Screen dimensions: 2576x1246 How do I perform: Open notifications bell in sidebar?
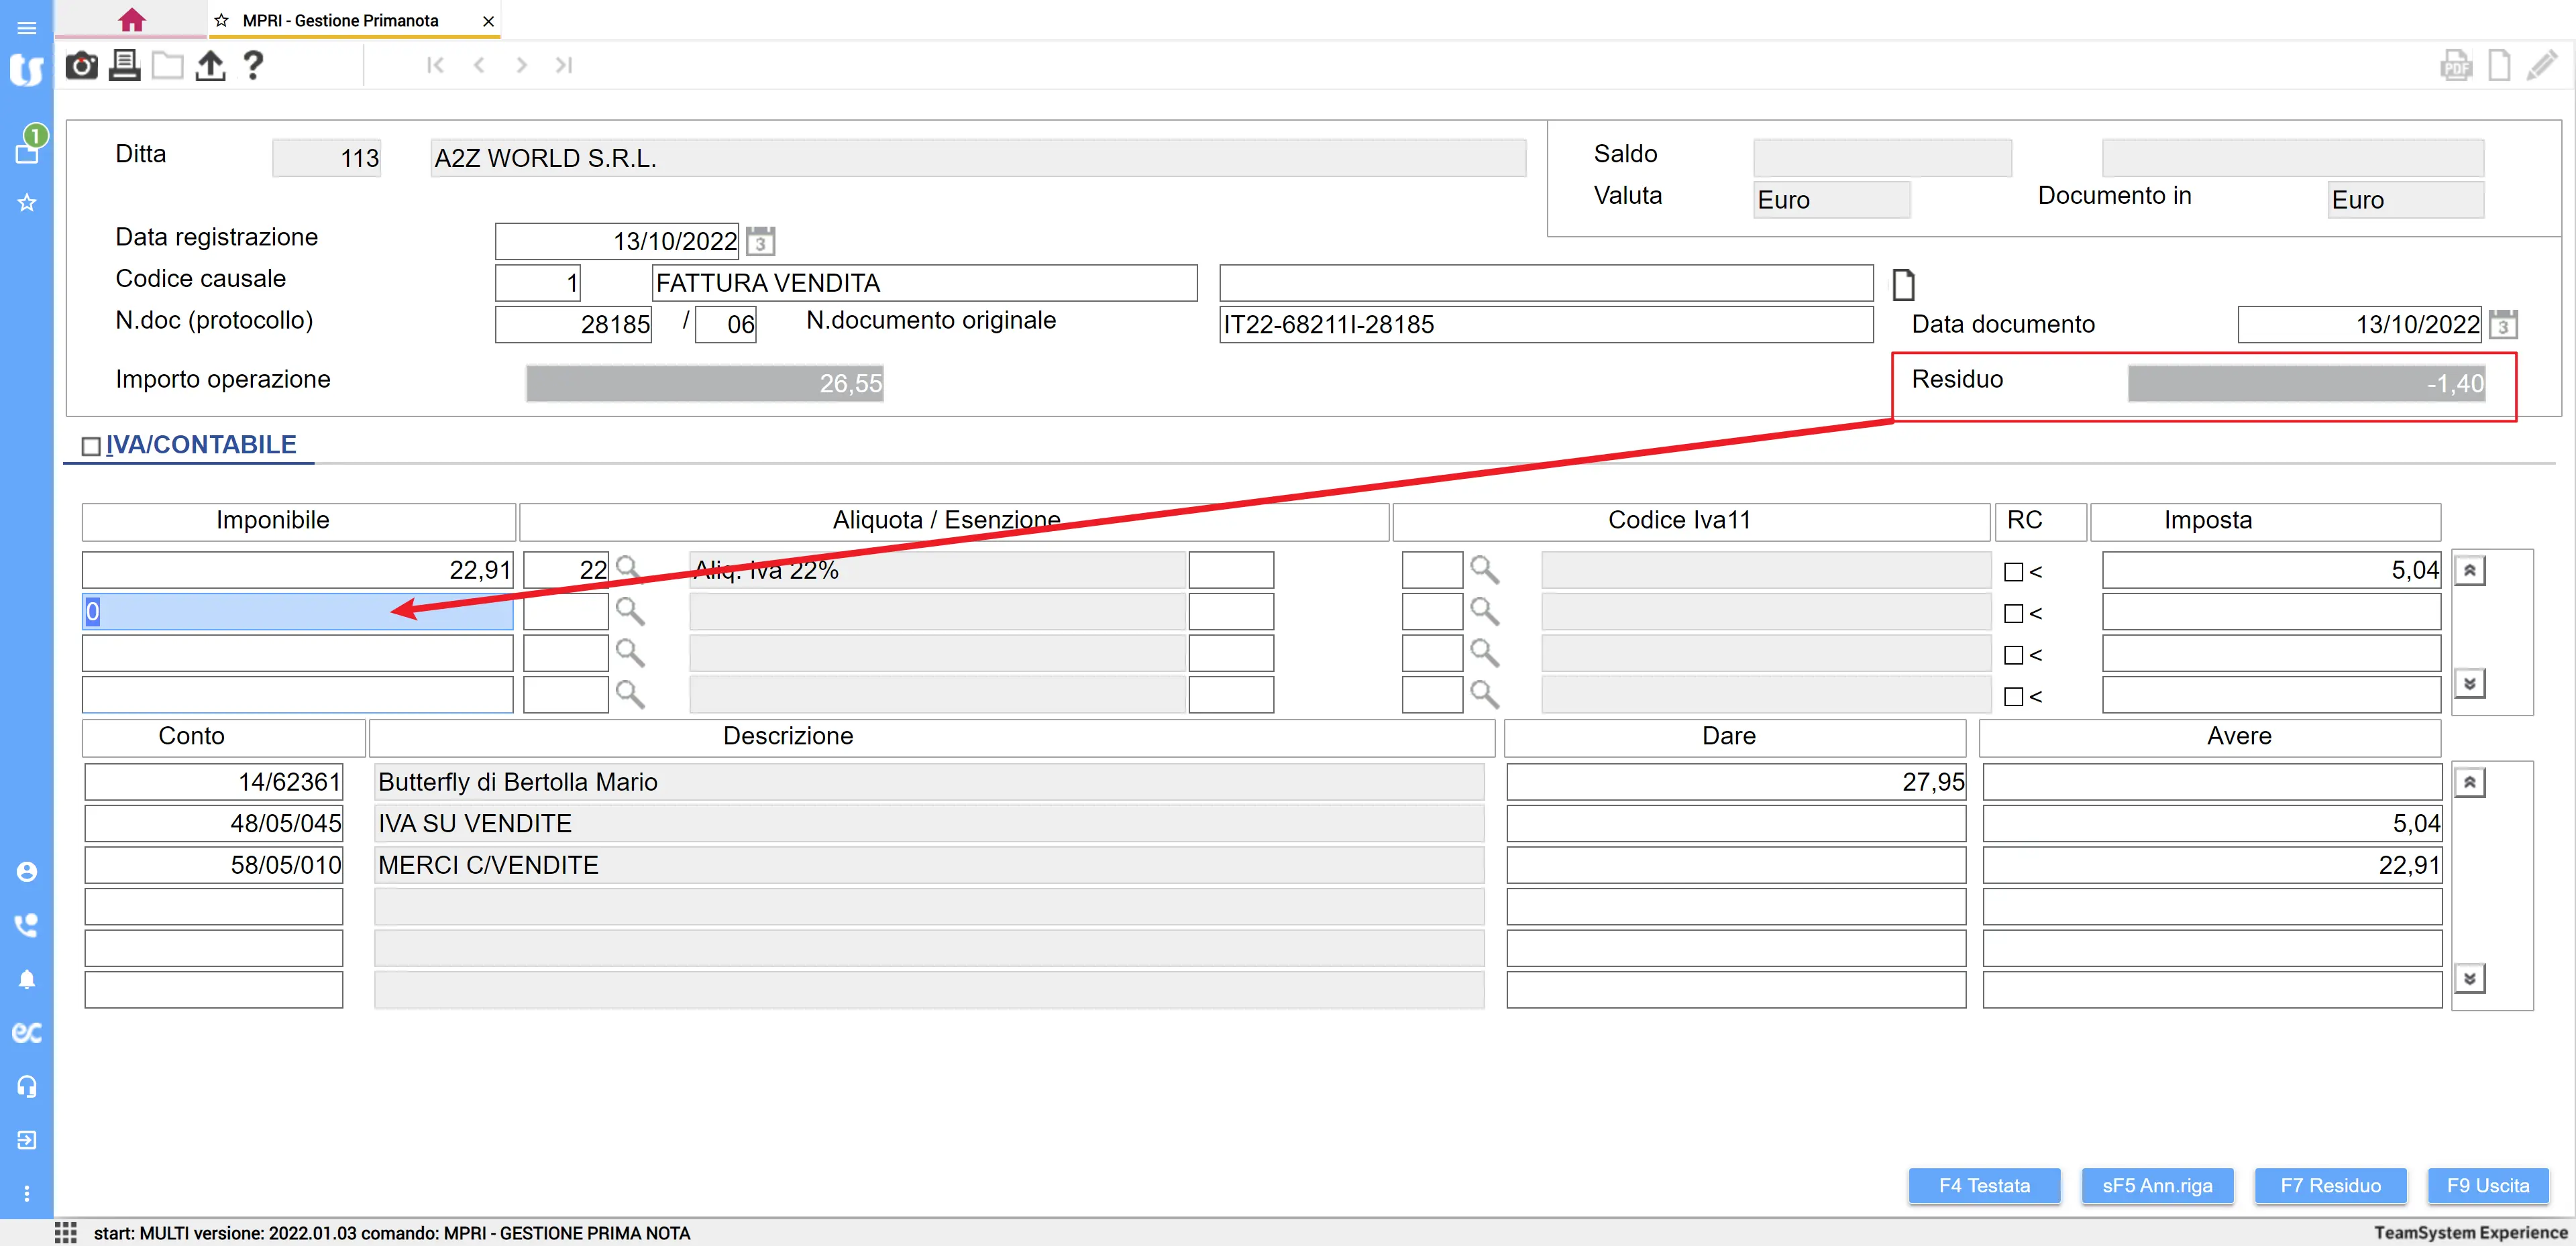pos(27,979)
